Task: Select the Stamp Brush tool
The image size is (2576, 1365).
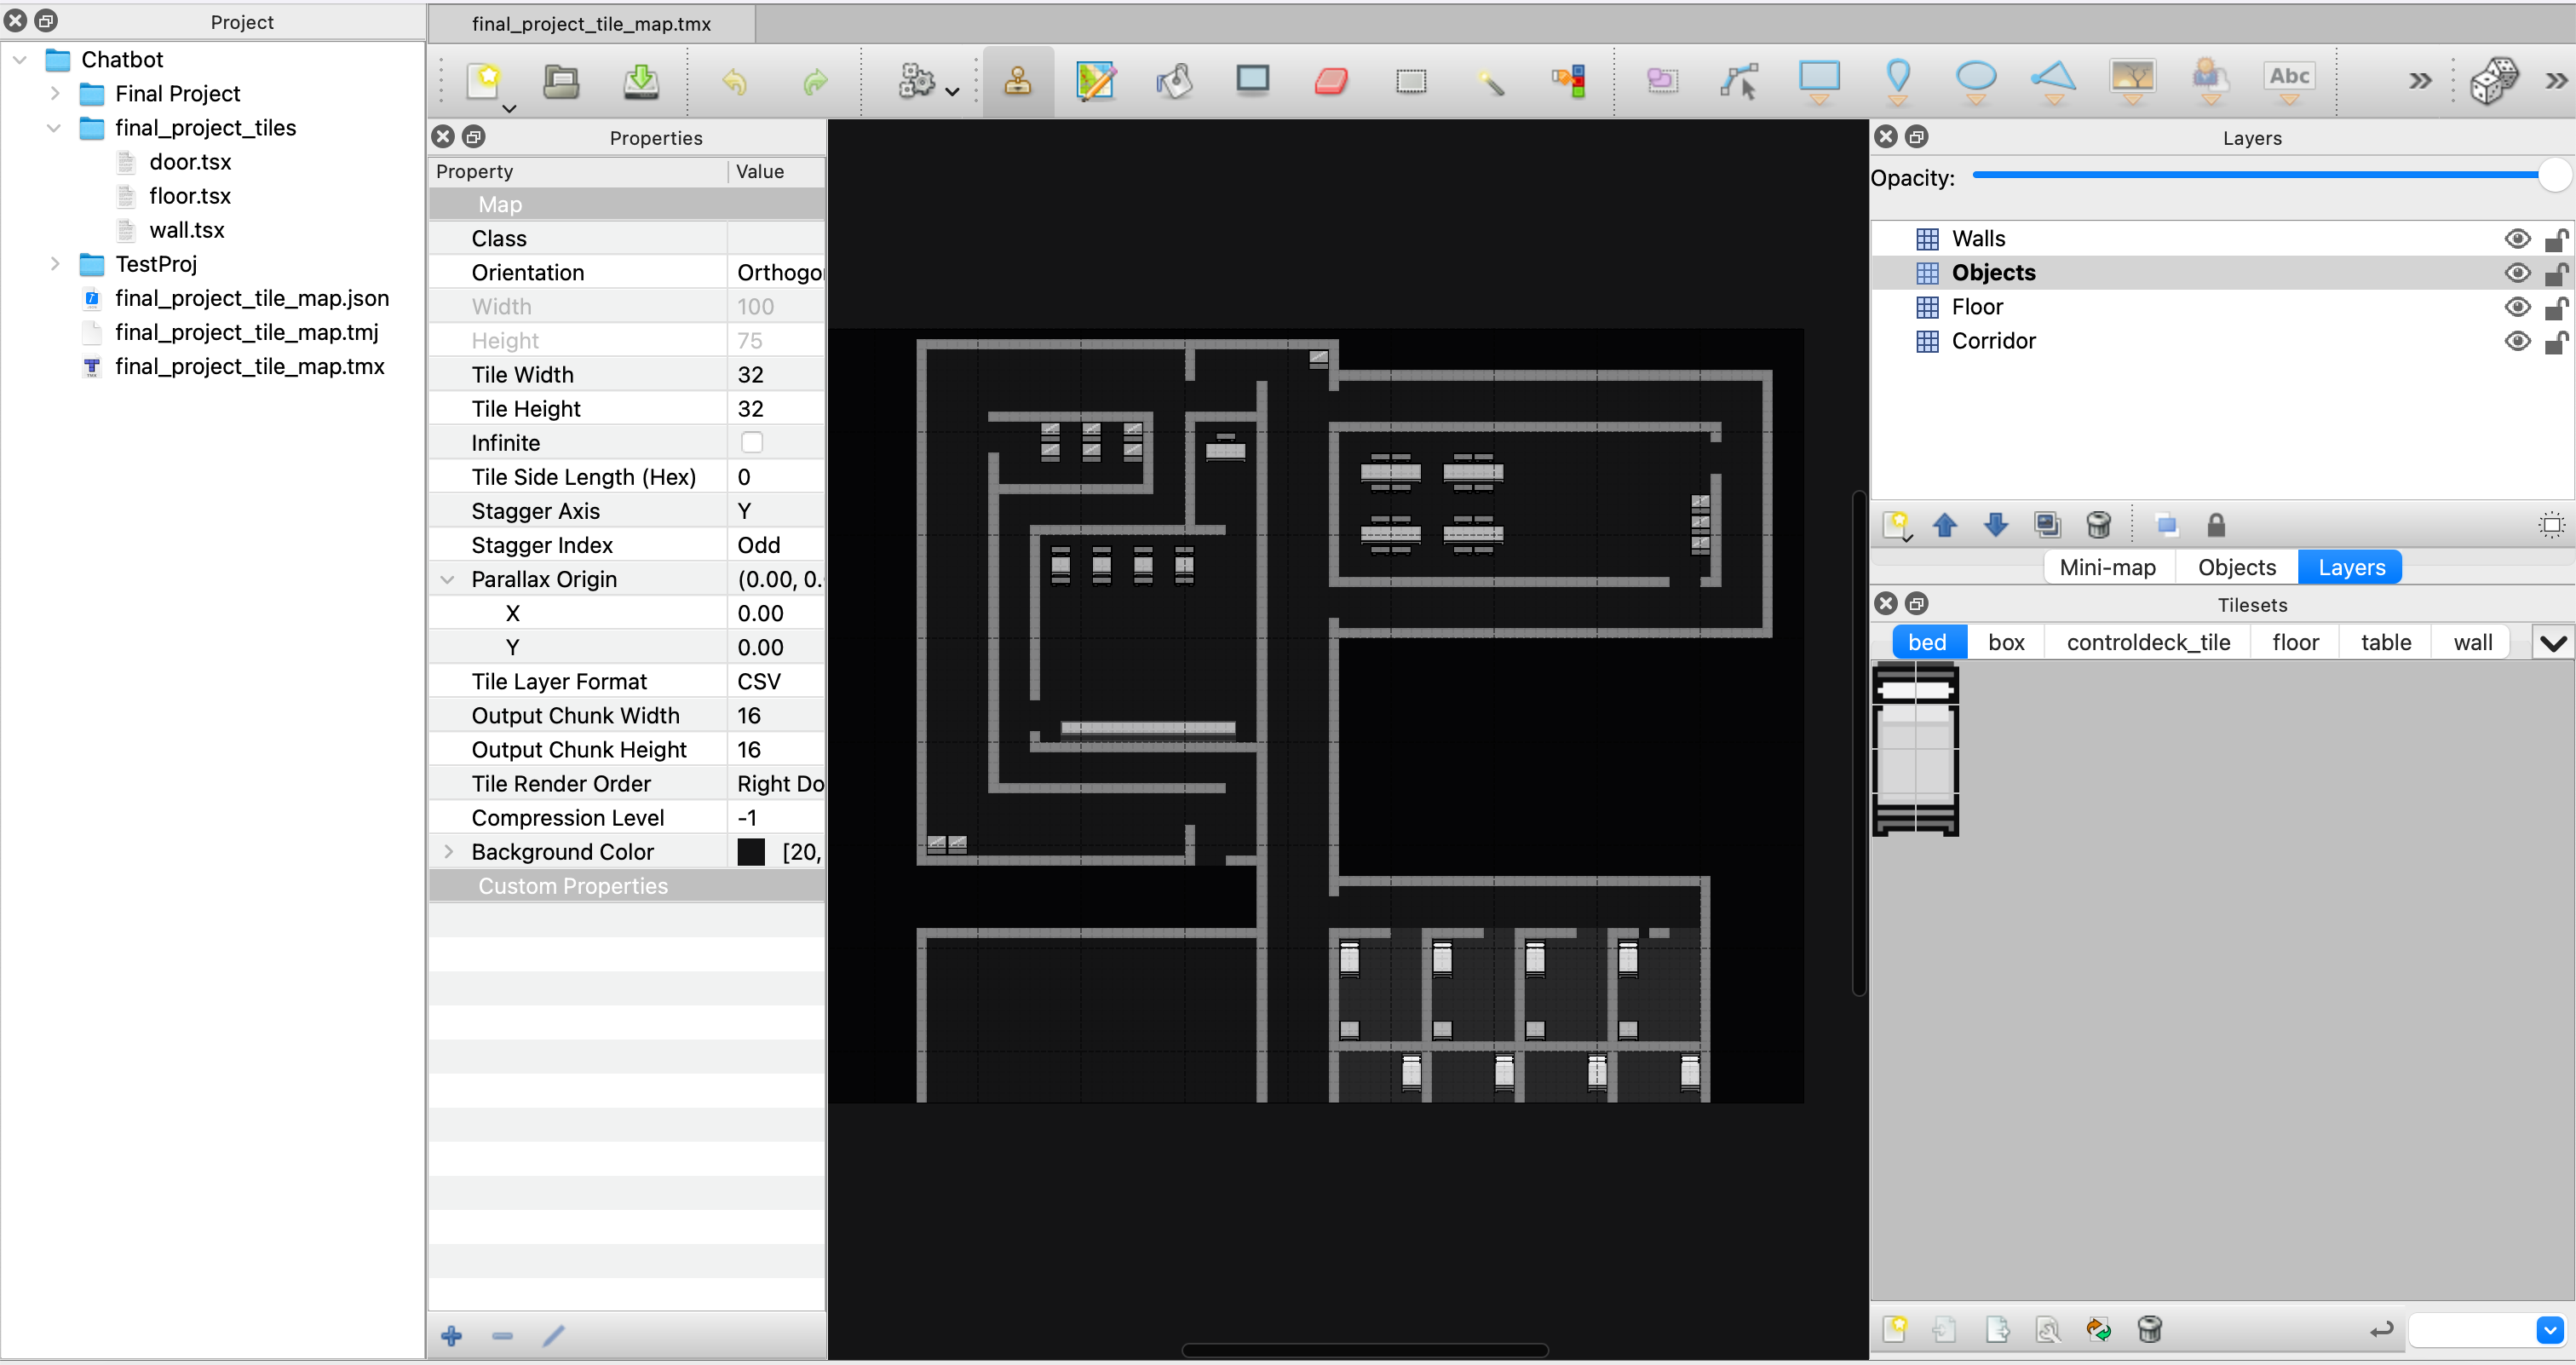Action: click(x=1017, y=80)
